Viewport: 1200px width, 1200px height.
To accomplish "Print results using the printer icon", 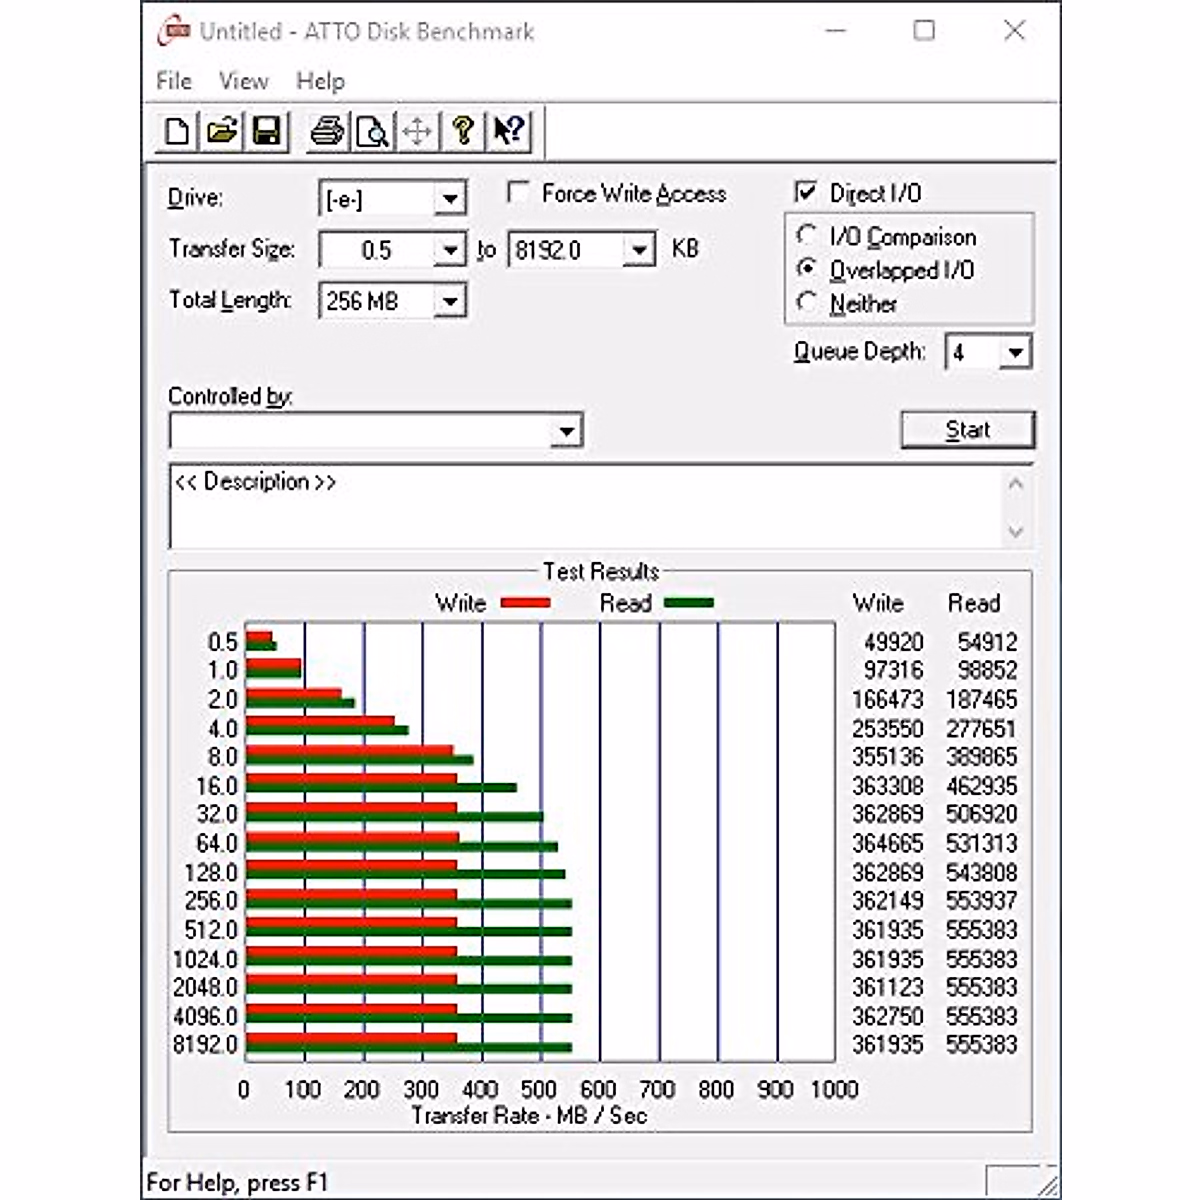I will (327, 131).
